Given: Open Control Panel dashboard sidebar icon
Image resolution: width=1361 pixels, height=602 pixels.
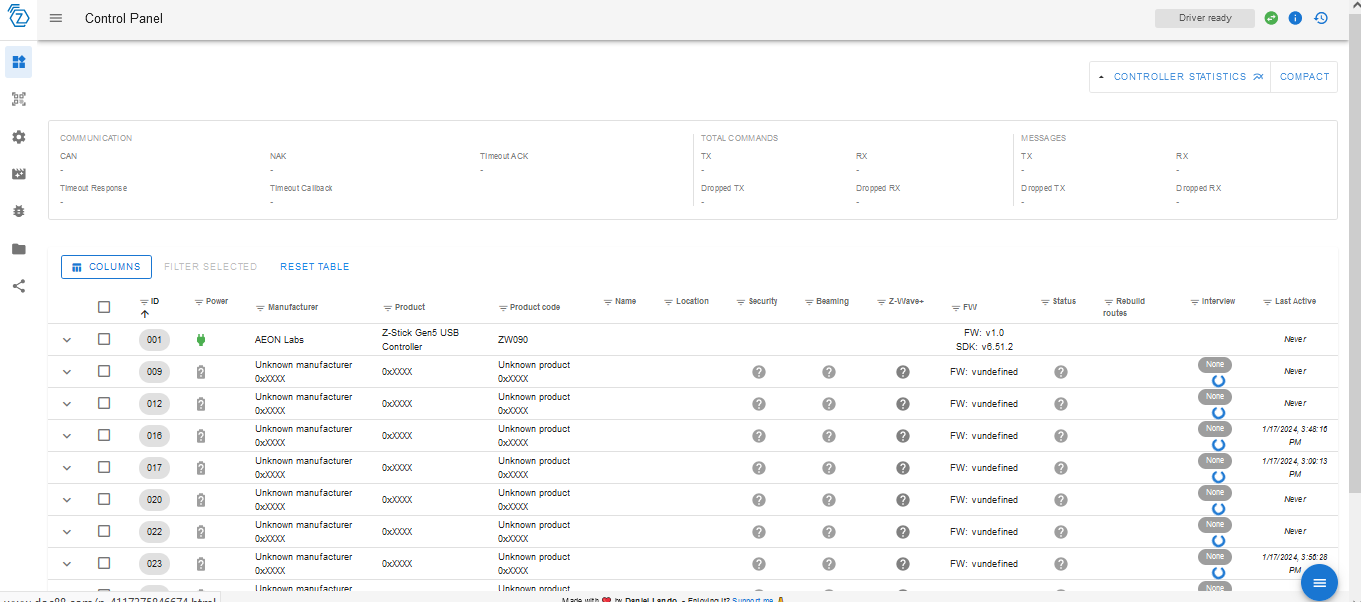Looking at the screenshot, I should point(18,62).
